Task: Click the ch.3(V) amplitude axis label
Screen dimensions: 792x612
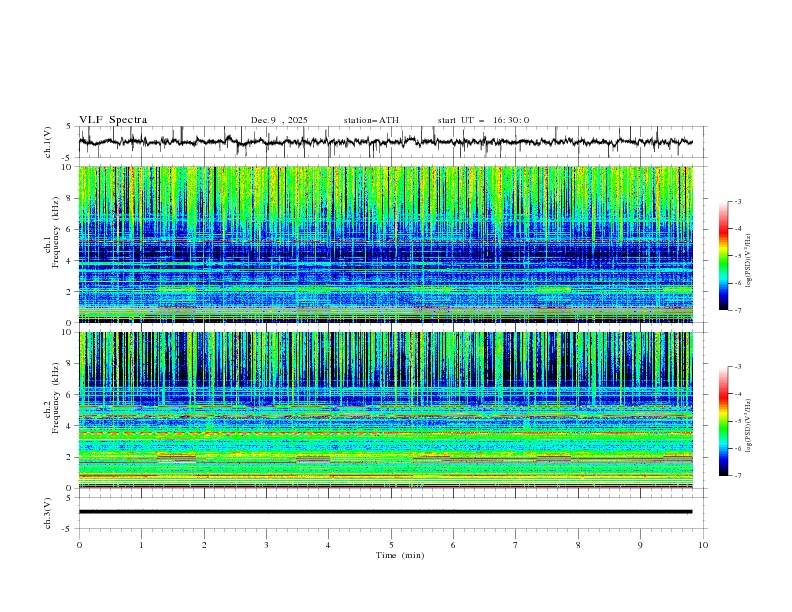Action: tap(48, 511)
